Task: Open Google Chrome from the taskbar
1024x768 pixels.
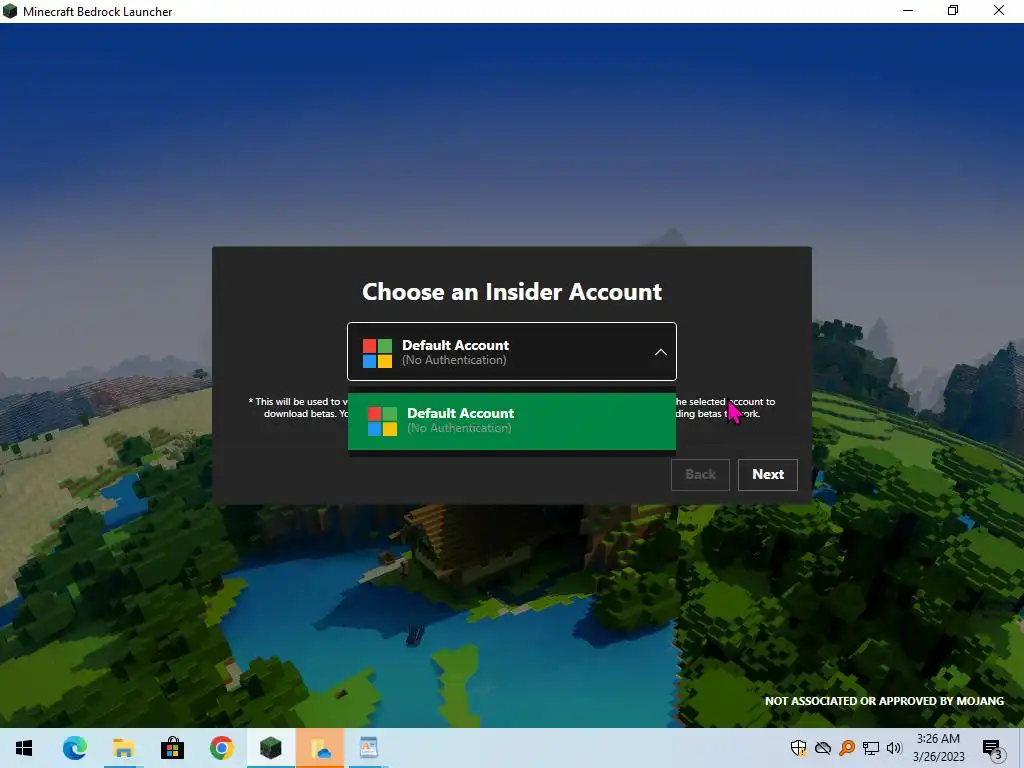Action: coord(221,748)
